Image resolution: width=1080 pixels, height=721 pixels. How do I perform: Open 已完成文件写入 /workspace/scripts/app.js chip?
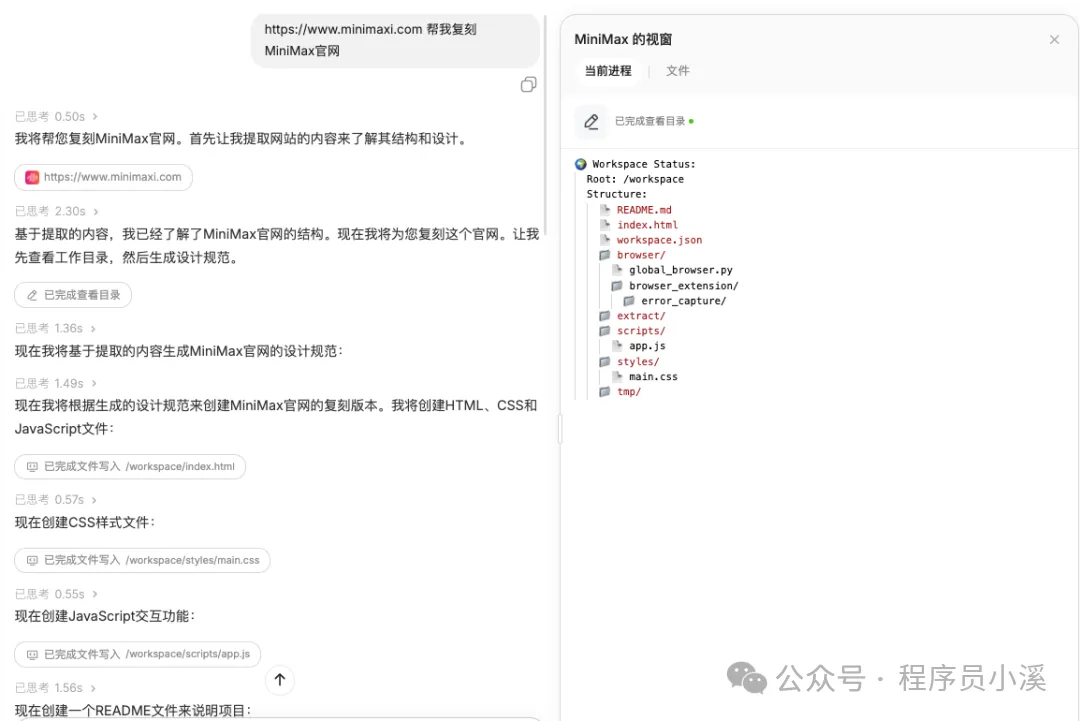coord(138,654)
